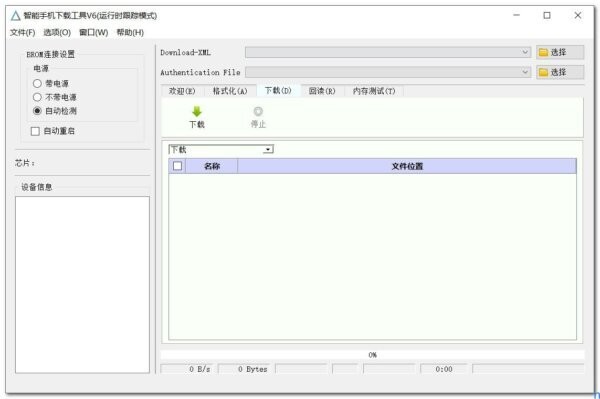Enable the 自动重启 checkbox

coord(35,131)
